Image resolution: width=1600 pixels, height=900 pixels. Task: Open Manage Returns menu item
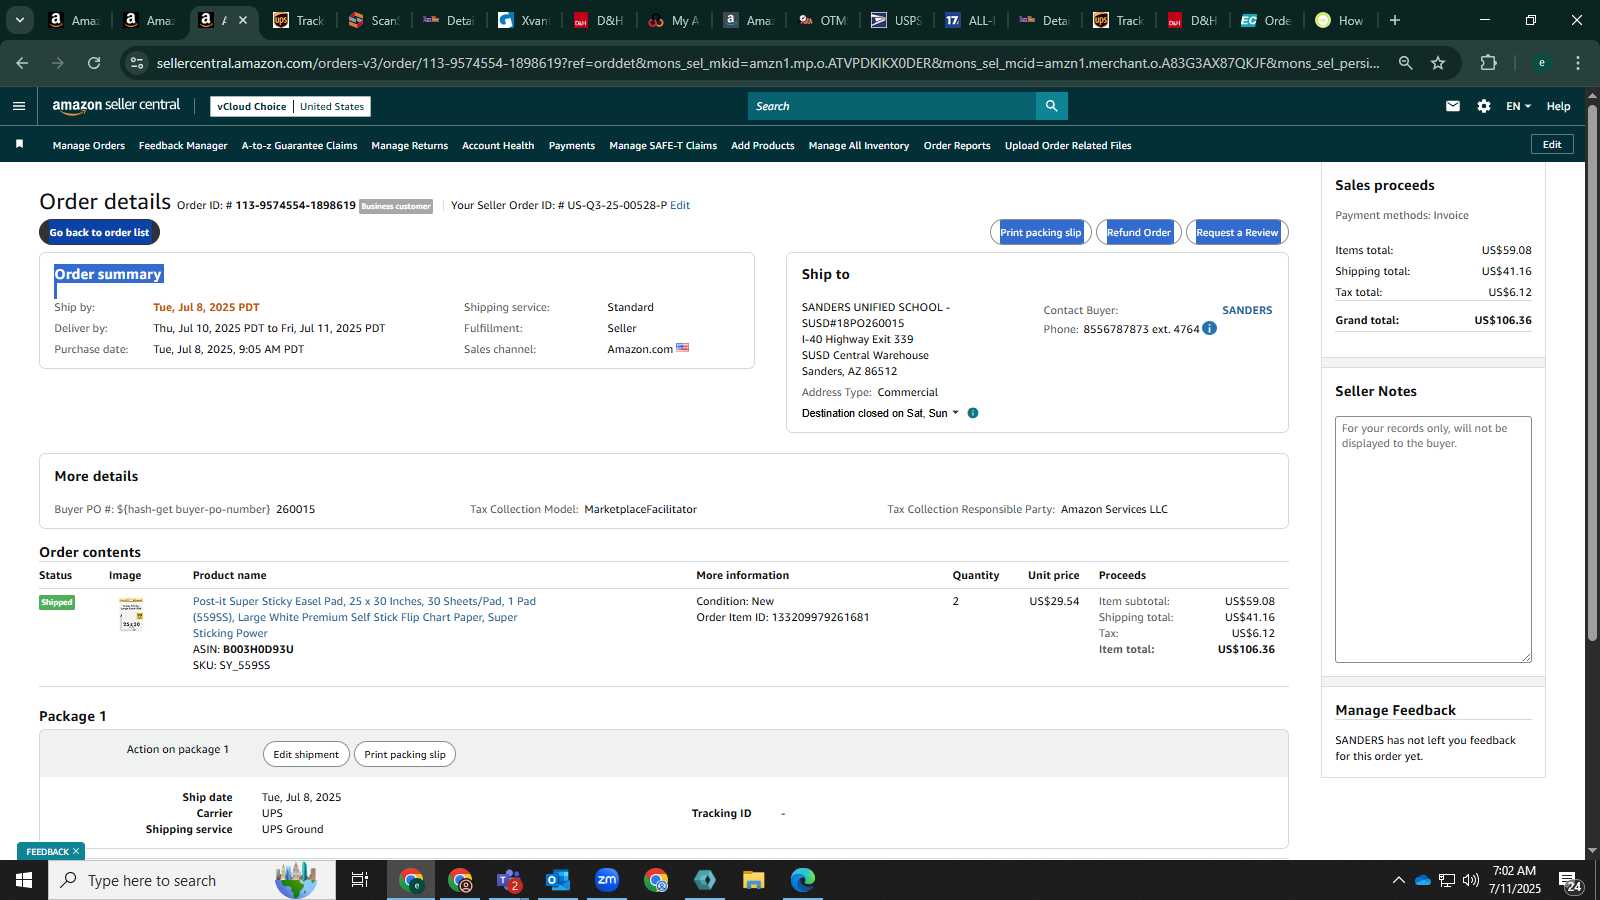pyautogui.click(x=410, y=146)
